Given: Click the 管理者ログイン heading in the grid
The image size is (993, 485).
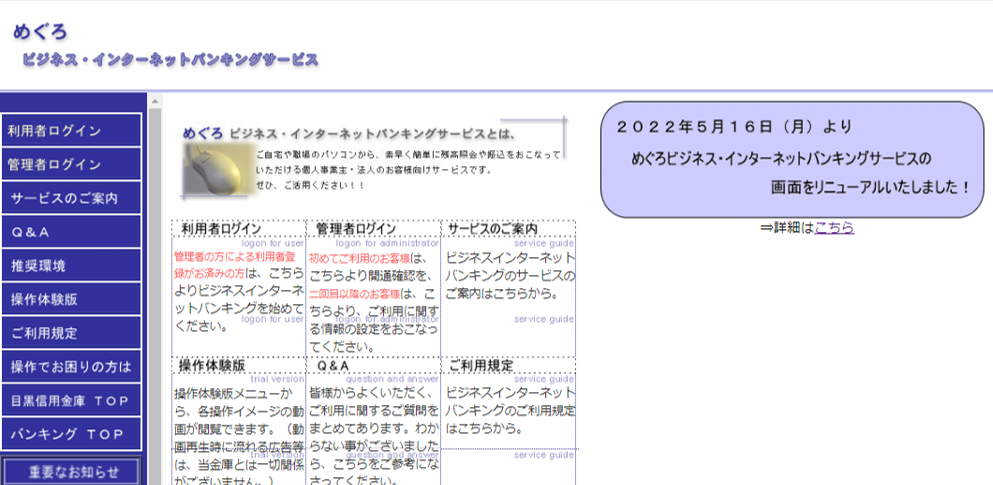Looking at the screenshot, I should (x=356, y=229).
